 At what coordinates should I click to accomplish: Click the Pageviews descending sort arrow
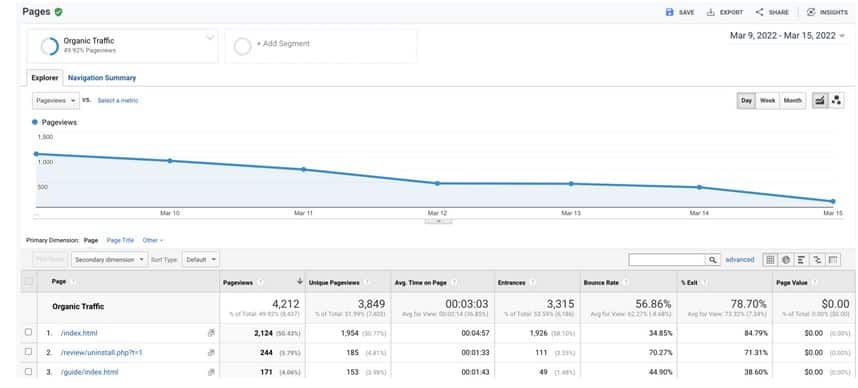299,282
